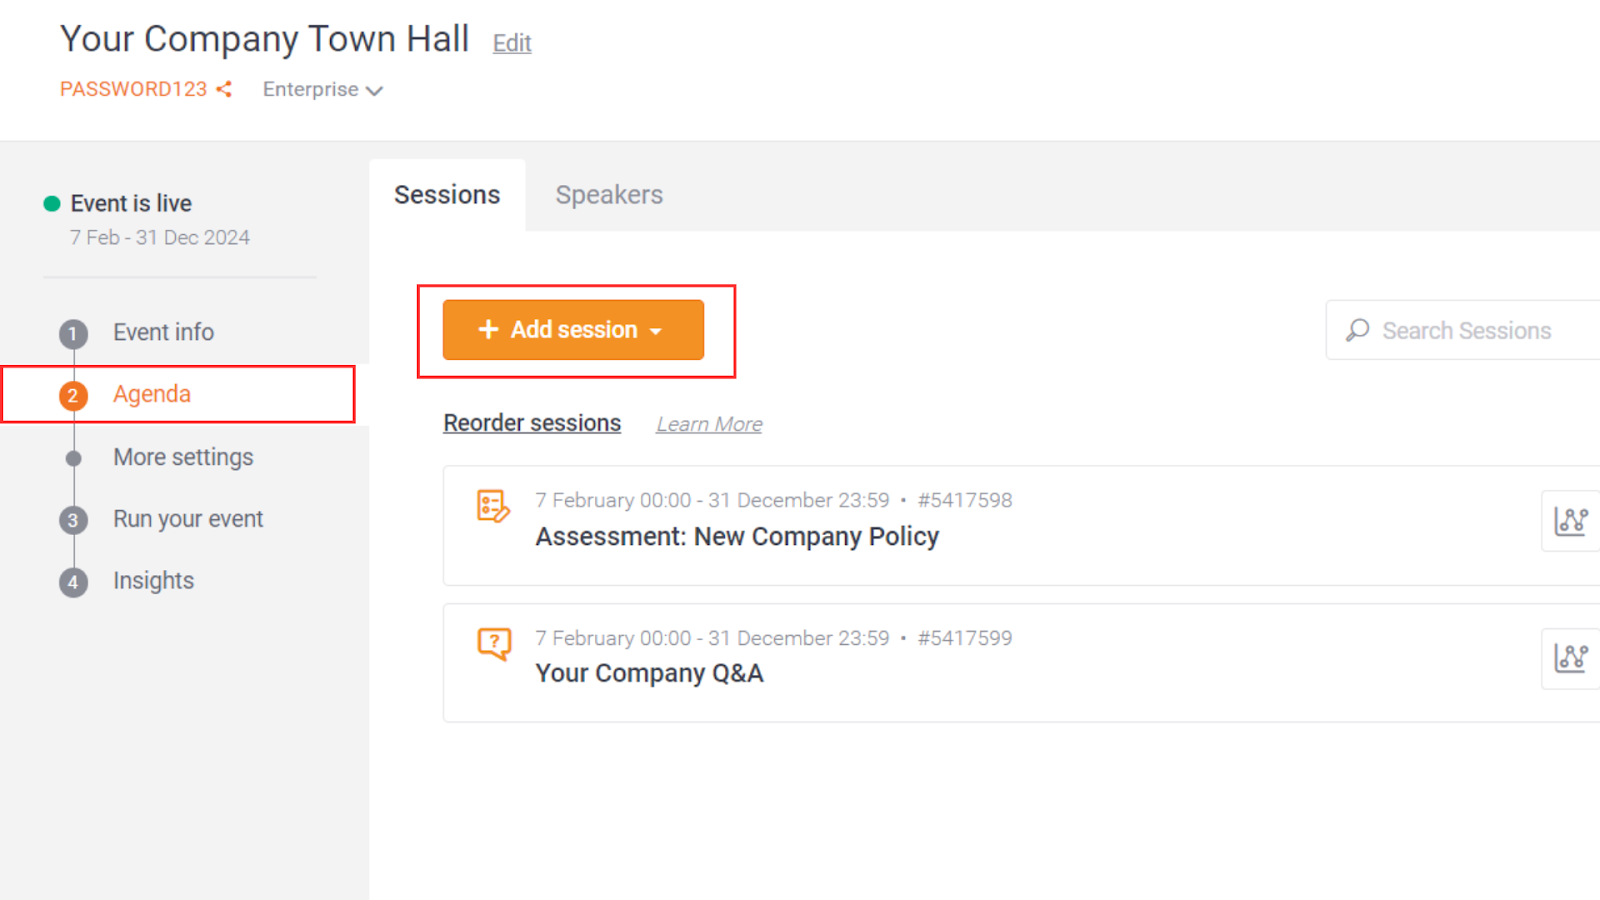
Task: Select the Sessions tab
Action: [447, 195]
